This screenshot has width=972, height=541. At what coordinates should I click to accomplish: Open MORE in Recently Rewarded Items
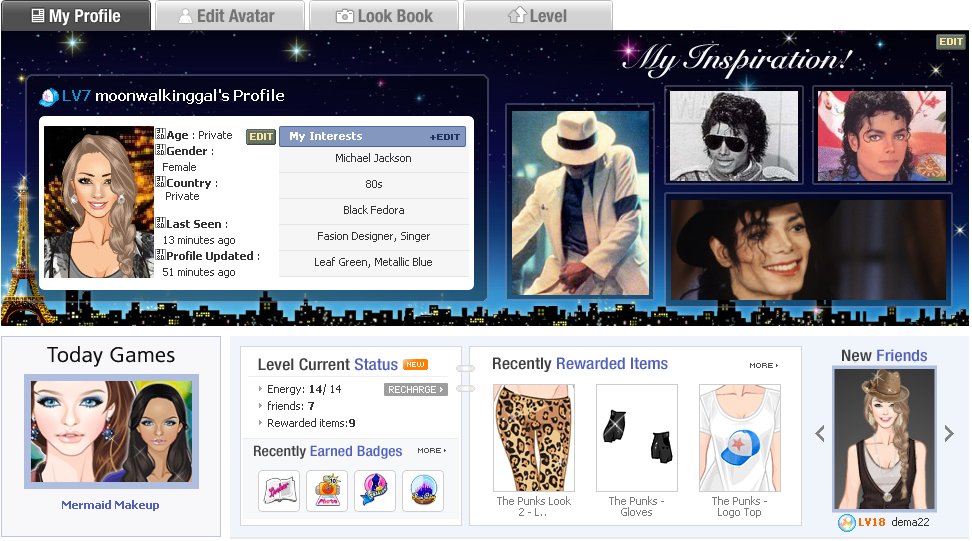click(764, 366)
